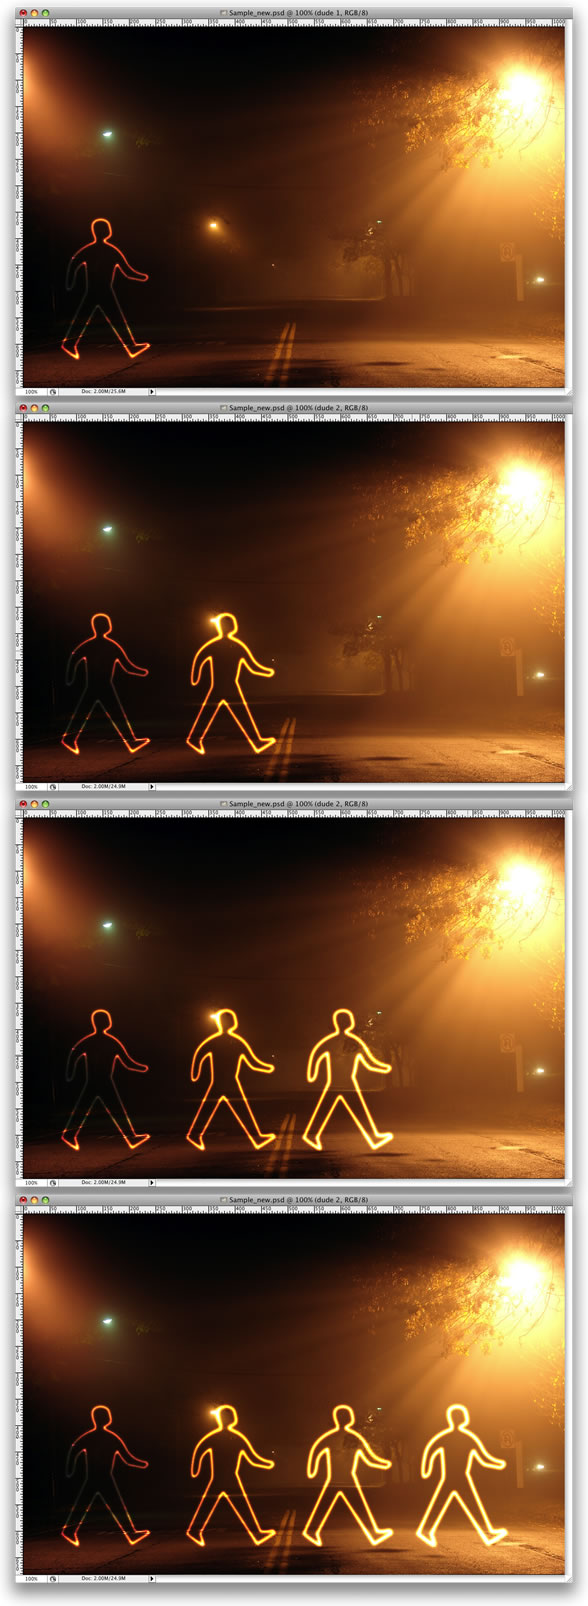The height and width of the screenshot is (1606, 588).
Task: Open the status bar arrow menu in the four-figure window
Action: pos(152,1578)
